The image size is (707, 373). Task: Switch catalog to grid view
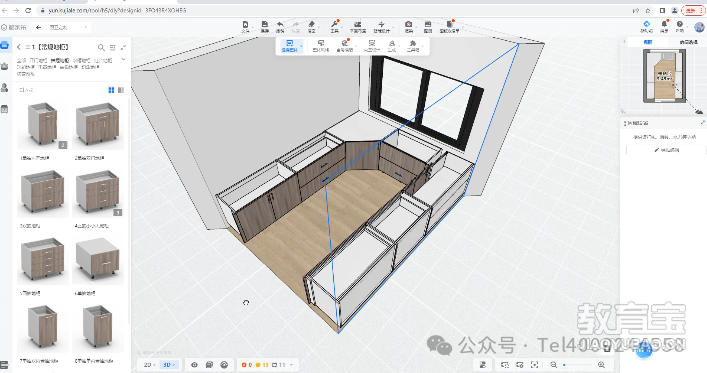tap(111, 90)
